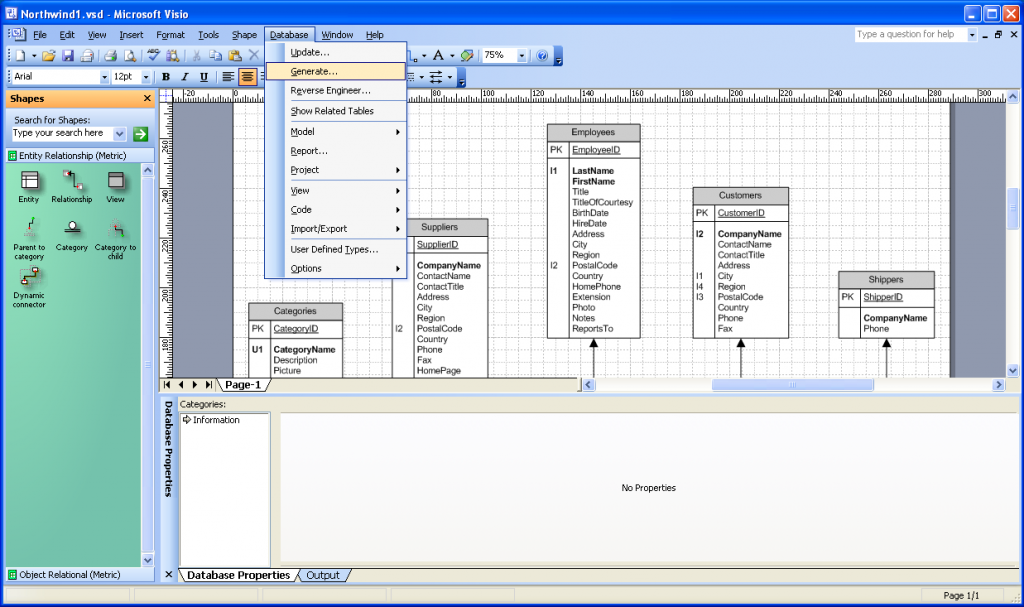Choose the Dynamic connector shape
This screenshot has height=607, width=1024.
point(29,287)
